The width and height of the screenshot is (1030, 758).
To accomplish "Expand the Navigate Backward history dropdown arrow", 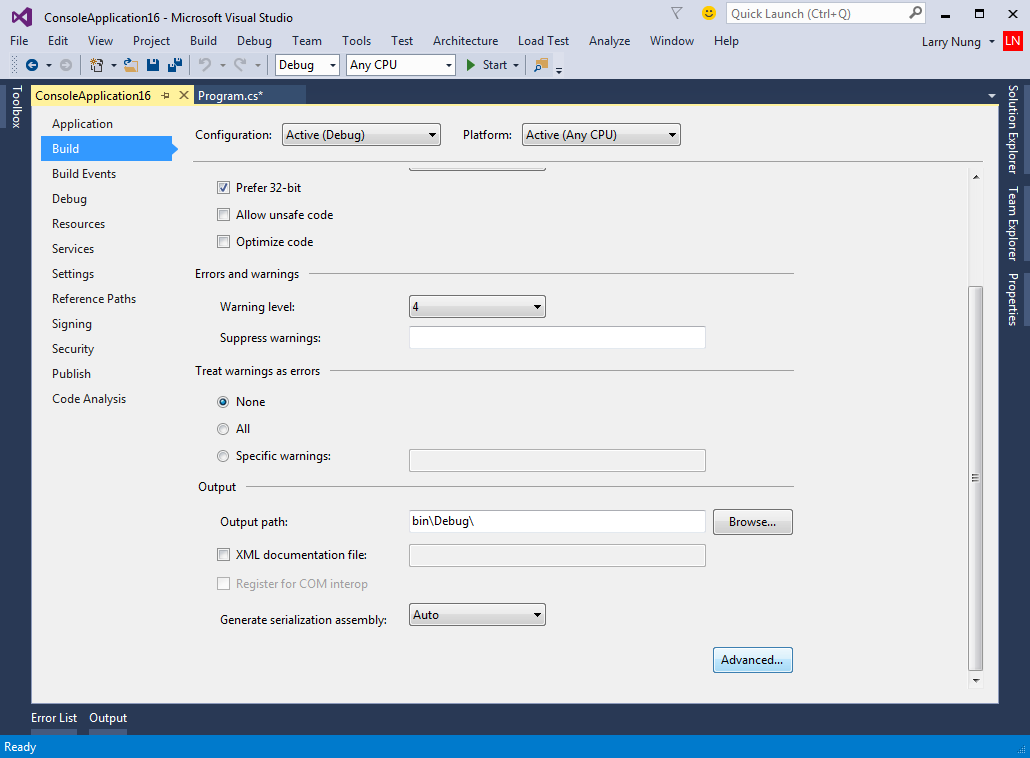I will 49,65.
